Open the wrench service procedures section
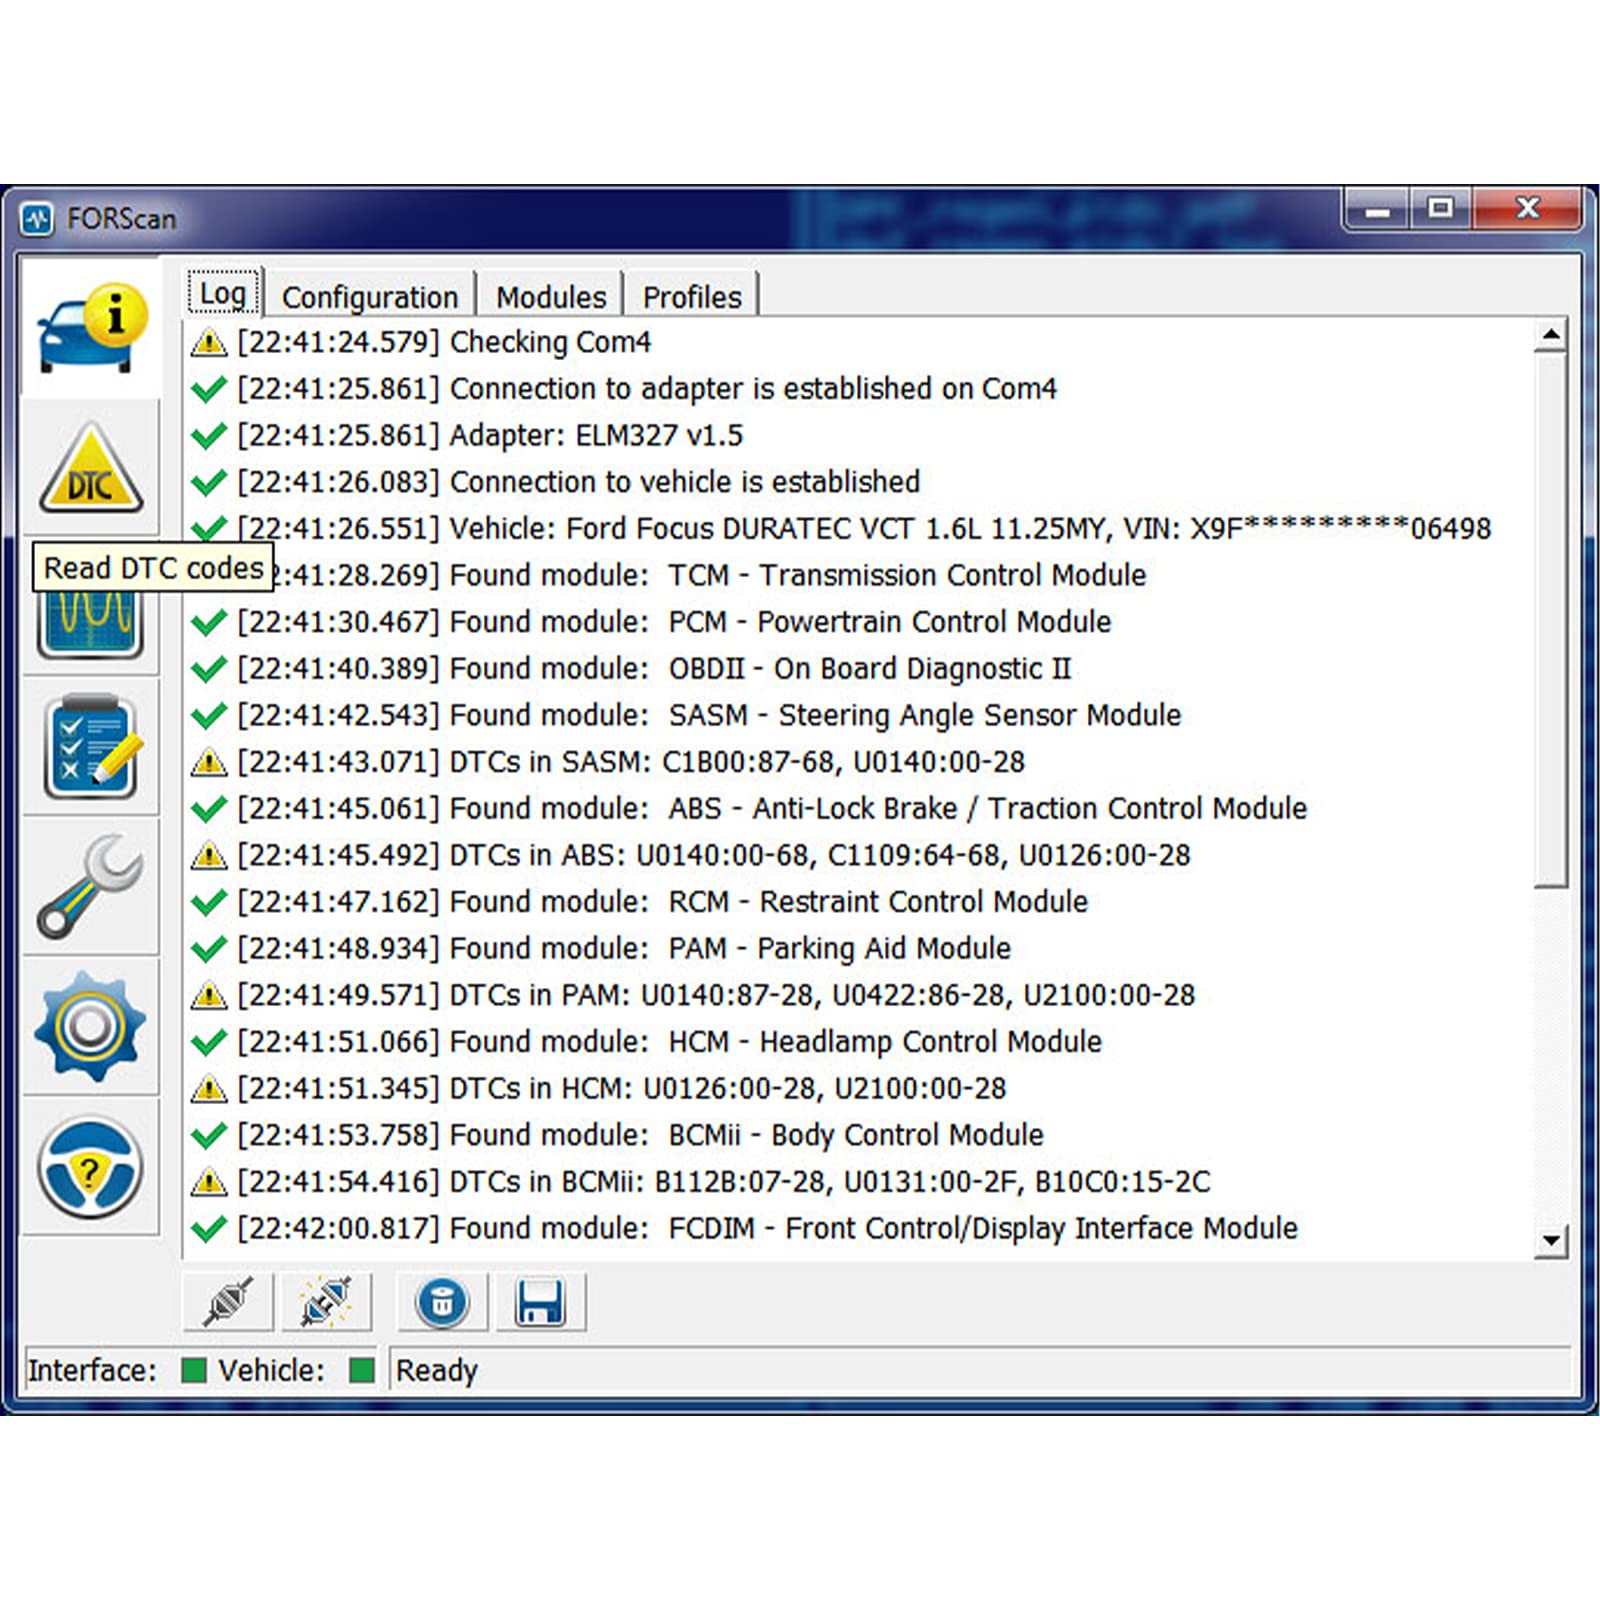The width and height of the screenshot is (1600, 1600). [x=91, y=886]
